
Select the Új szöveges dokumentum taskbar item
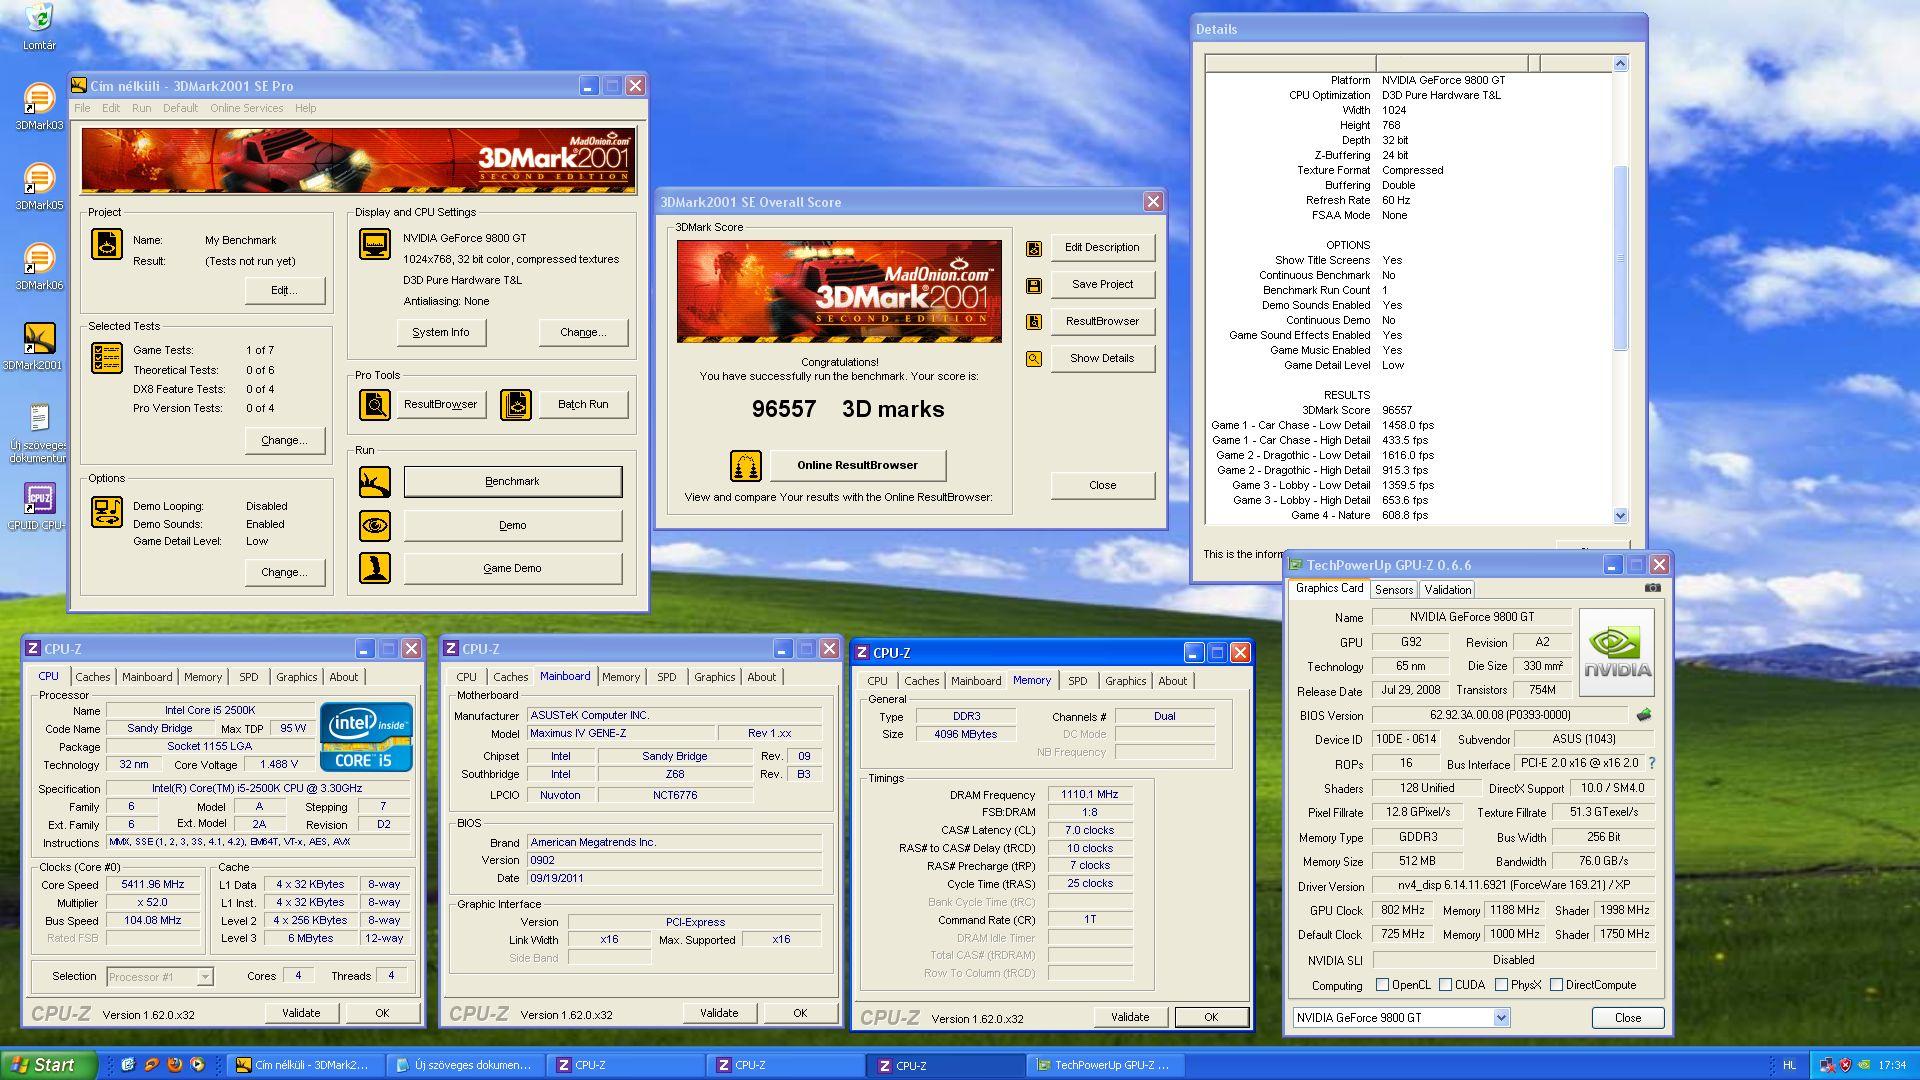tap(467, 1066)
